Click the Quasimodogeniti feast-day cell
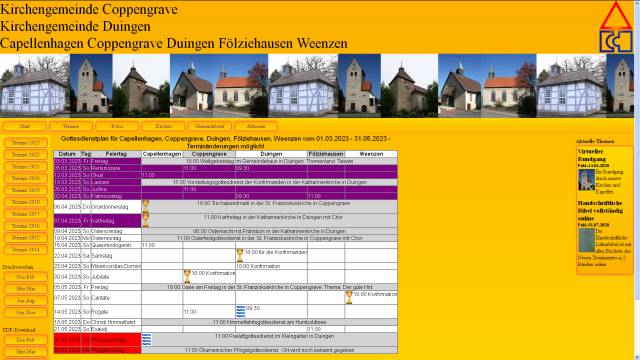 click(x=116, y=245)
